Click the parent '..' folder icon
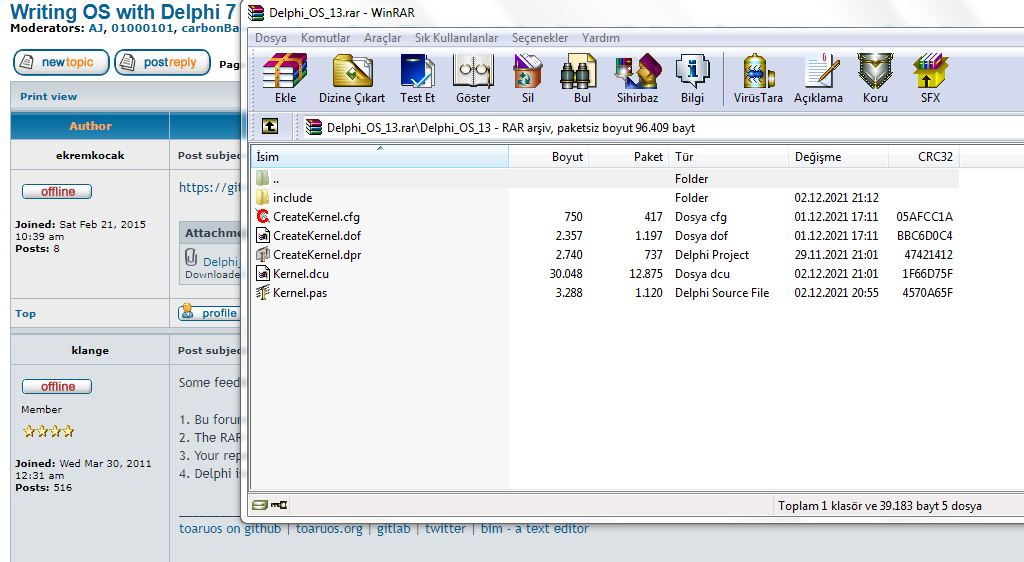Screen dimensions: 1024x562 (x=263, y=178)
